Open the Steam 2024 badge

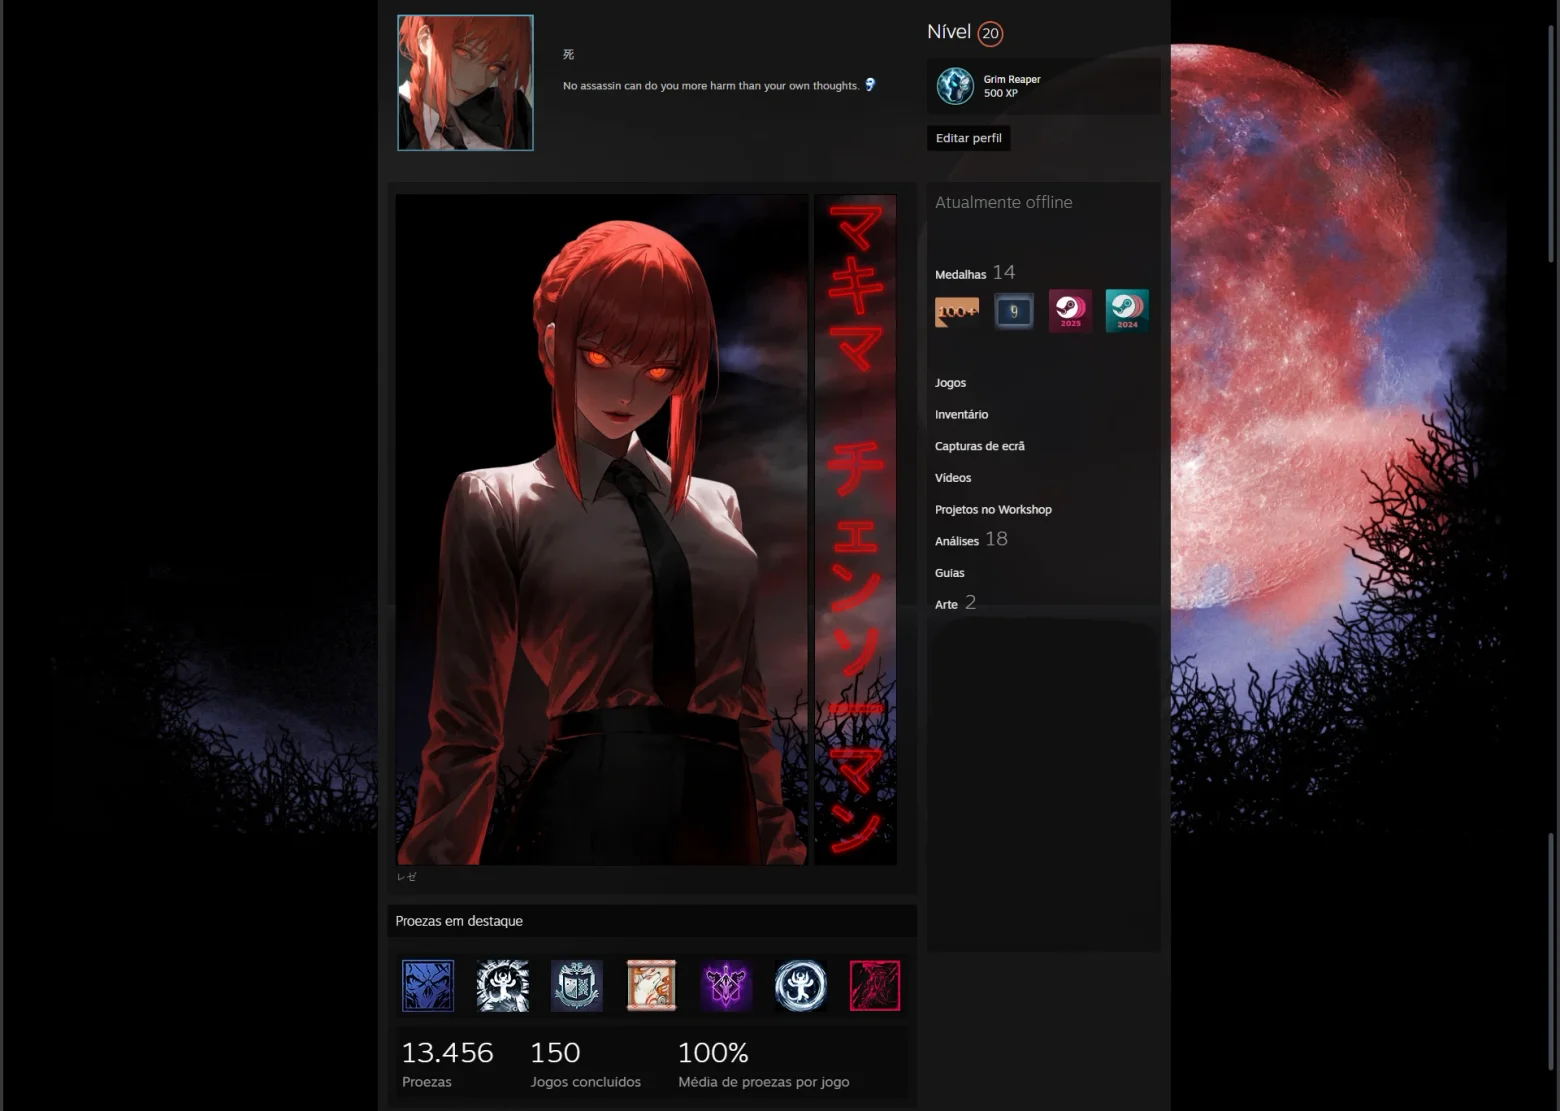[1127, 311]
